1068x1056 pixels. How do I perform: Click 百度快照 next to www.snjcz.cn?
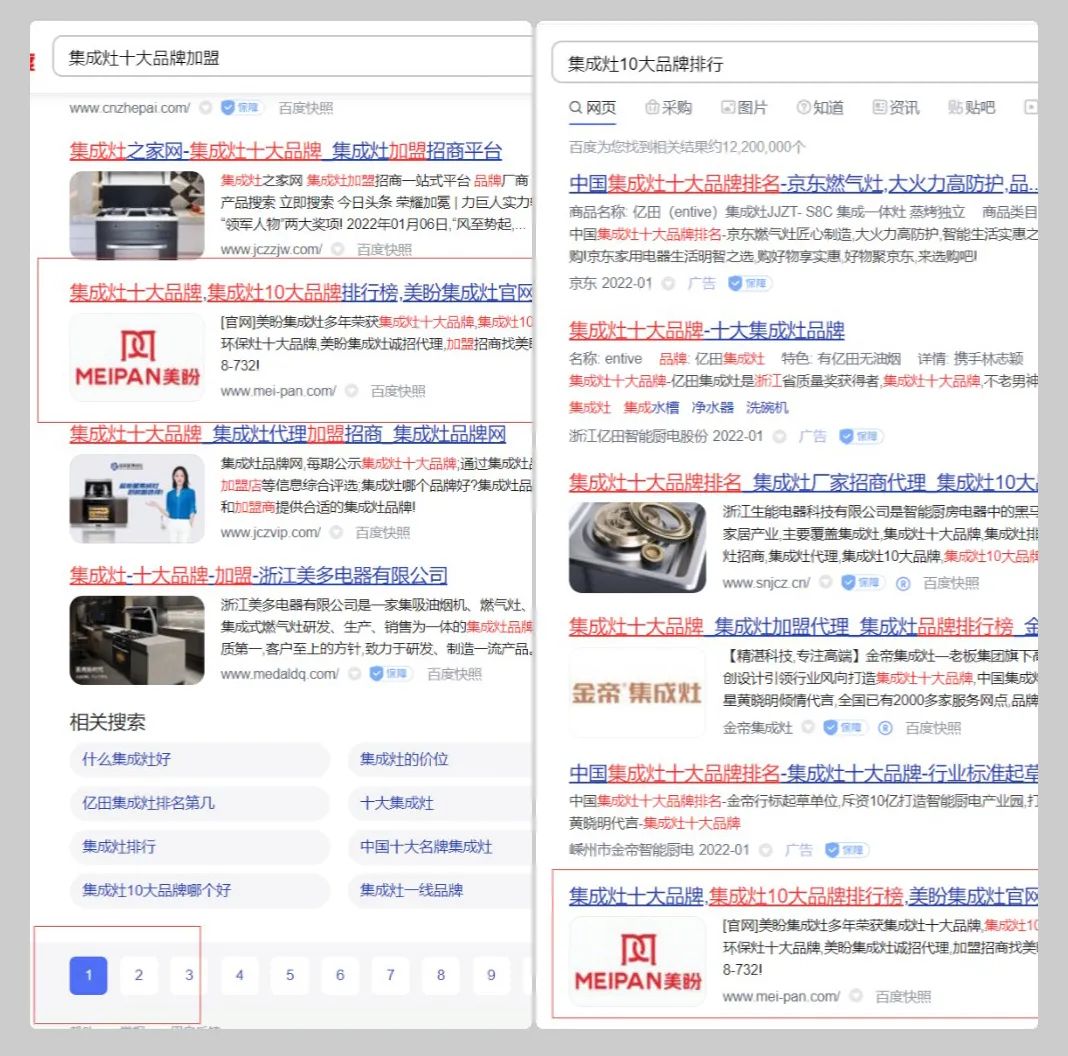coord(951,583)
